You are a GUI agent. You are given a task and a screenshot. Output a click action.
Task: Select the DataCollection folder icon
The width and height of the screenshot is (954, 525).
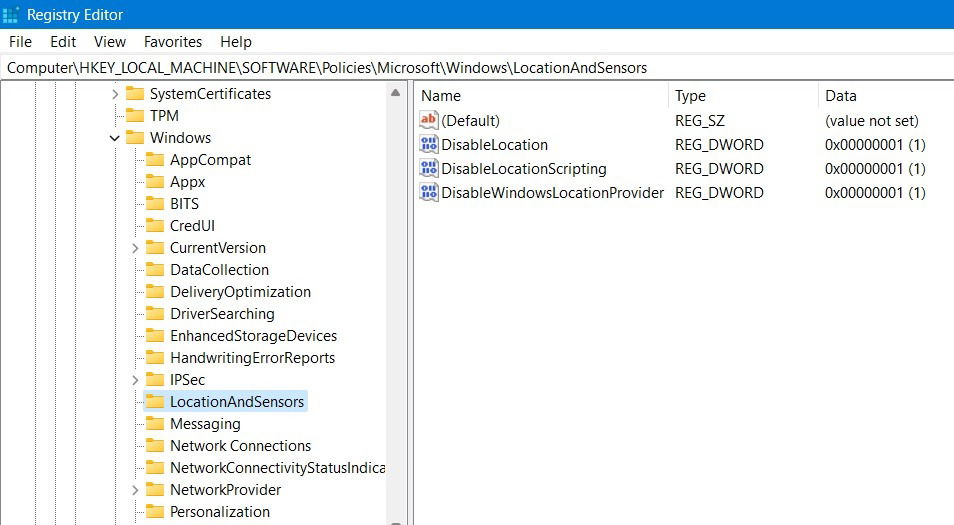(155, 269)
